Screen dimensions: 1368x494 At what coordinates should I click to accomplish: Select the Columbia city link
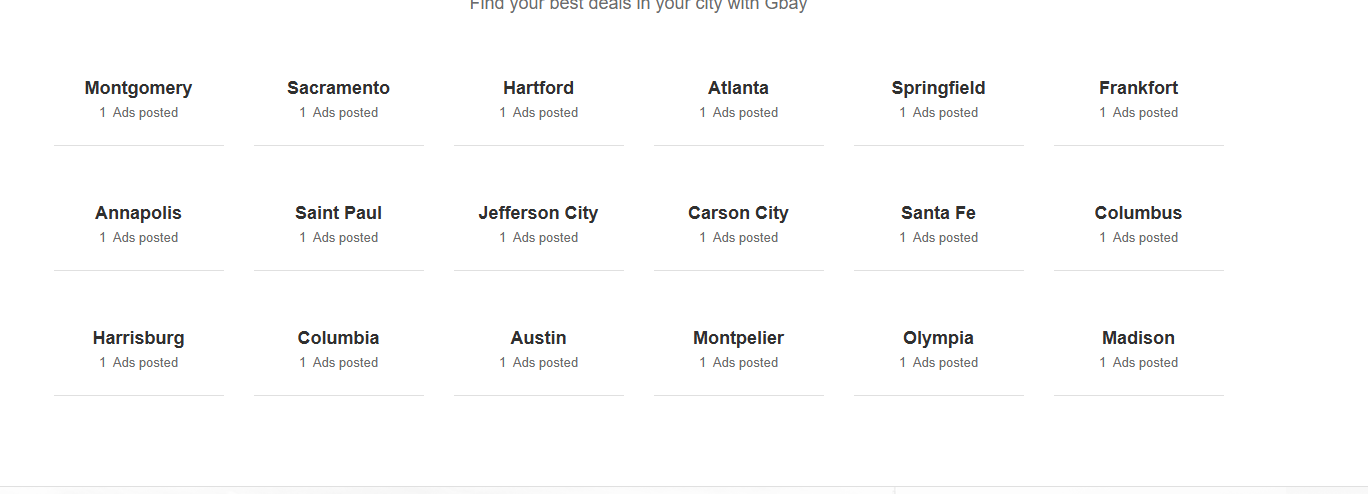338,338
